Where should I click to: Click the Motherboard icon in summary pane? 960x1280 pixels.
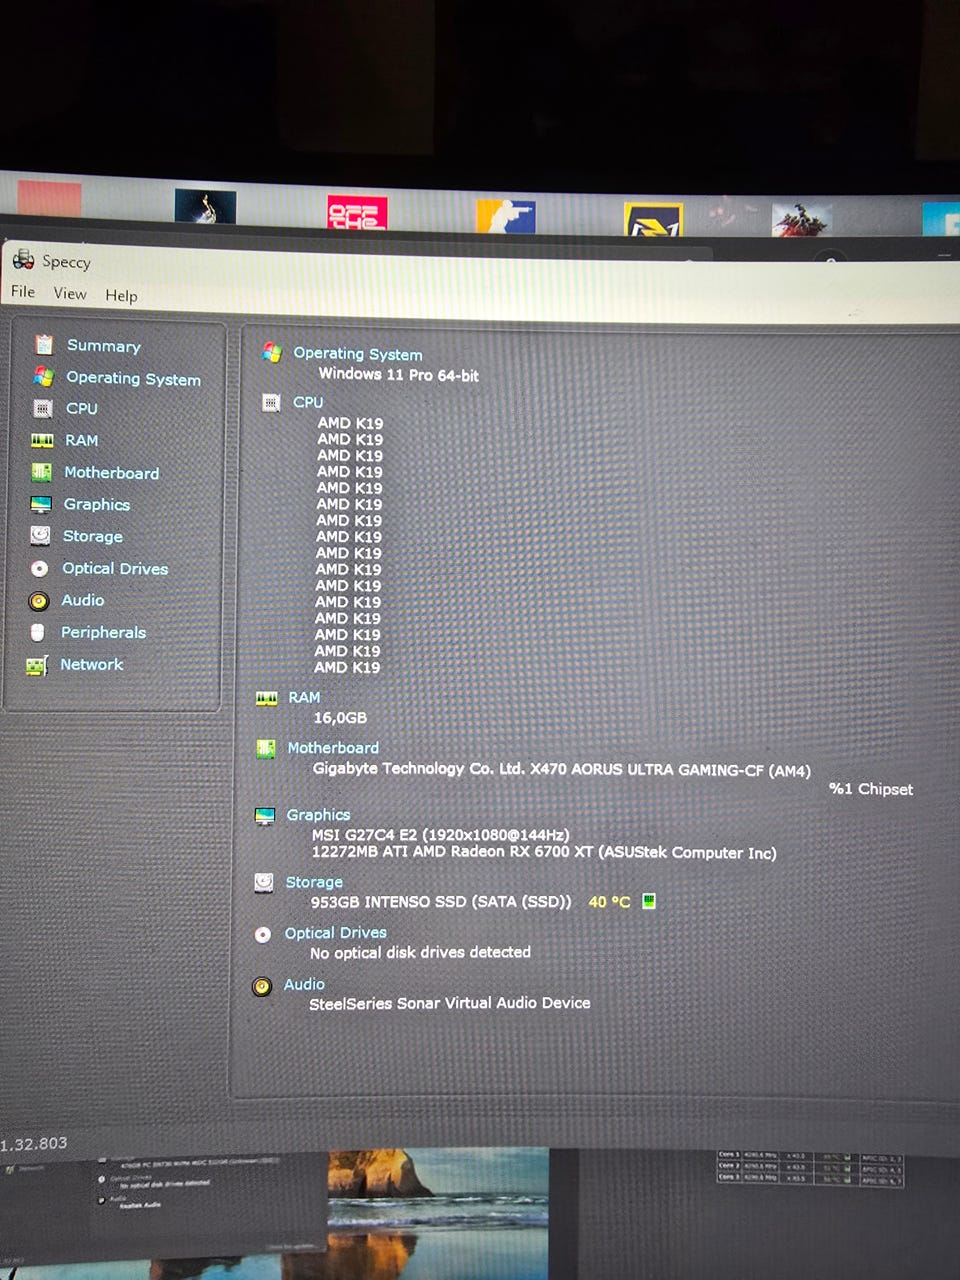tap(265, 749)
